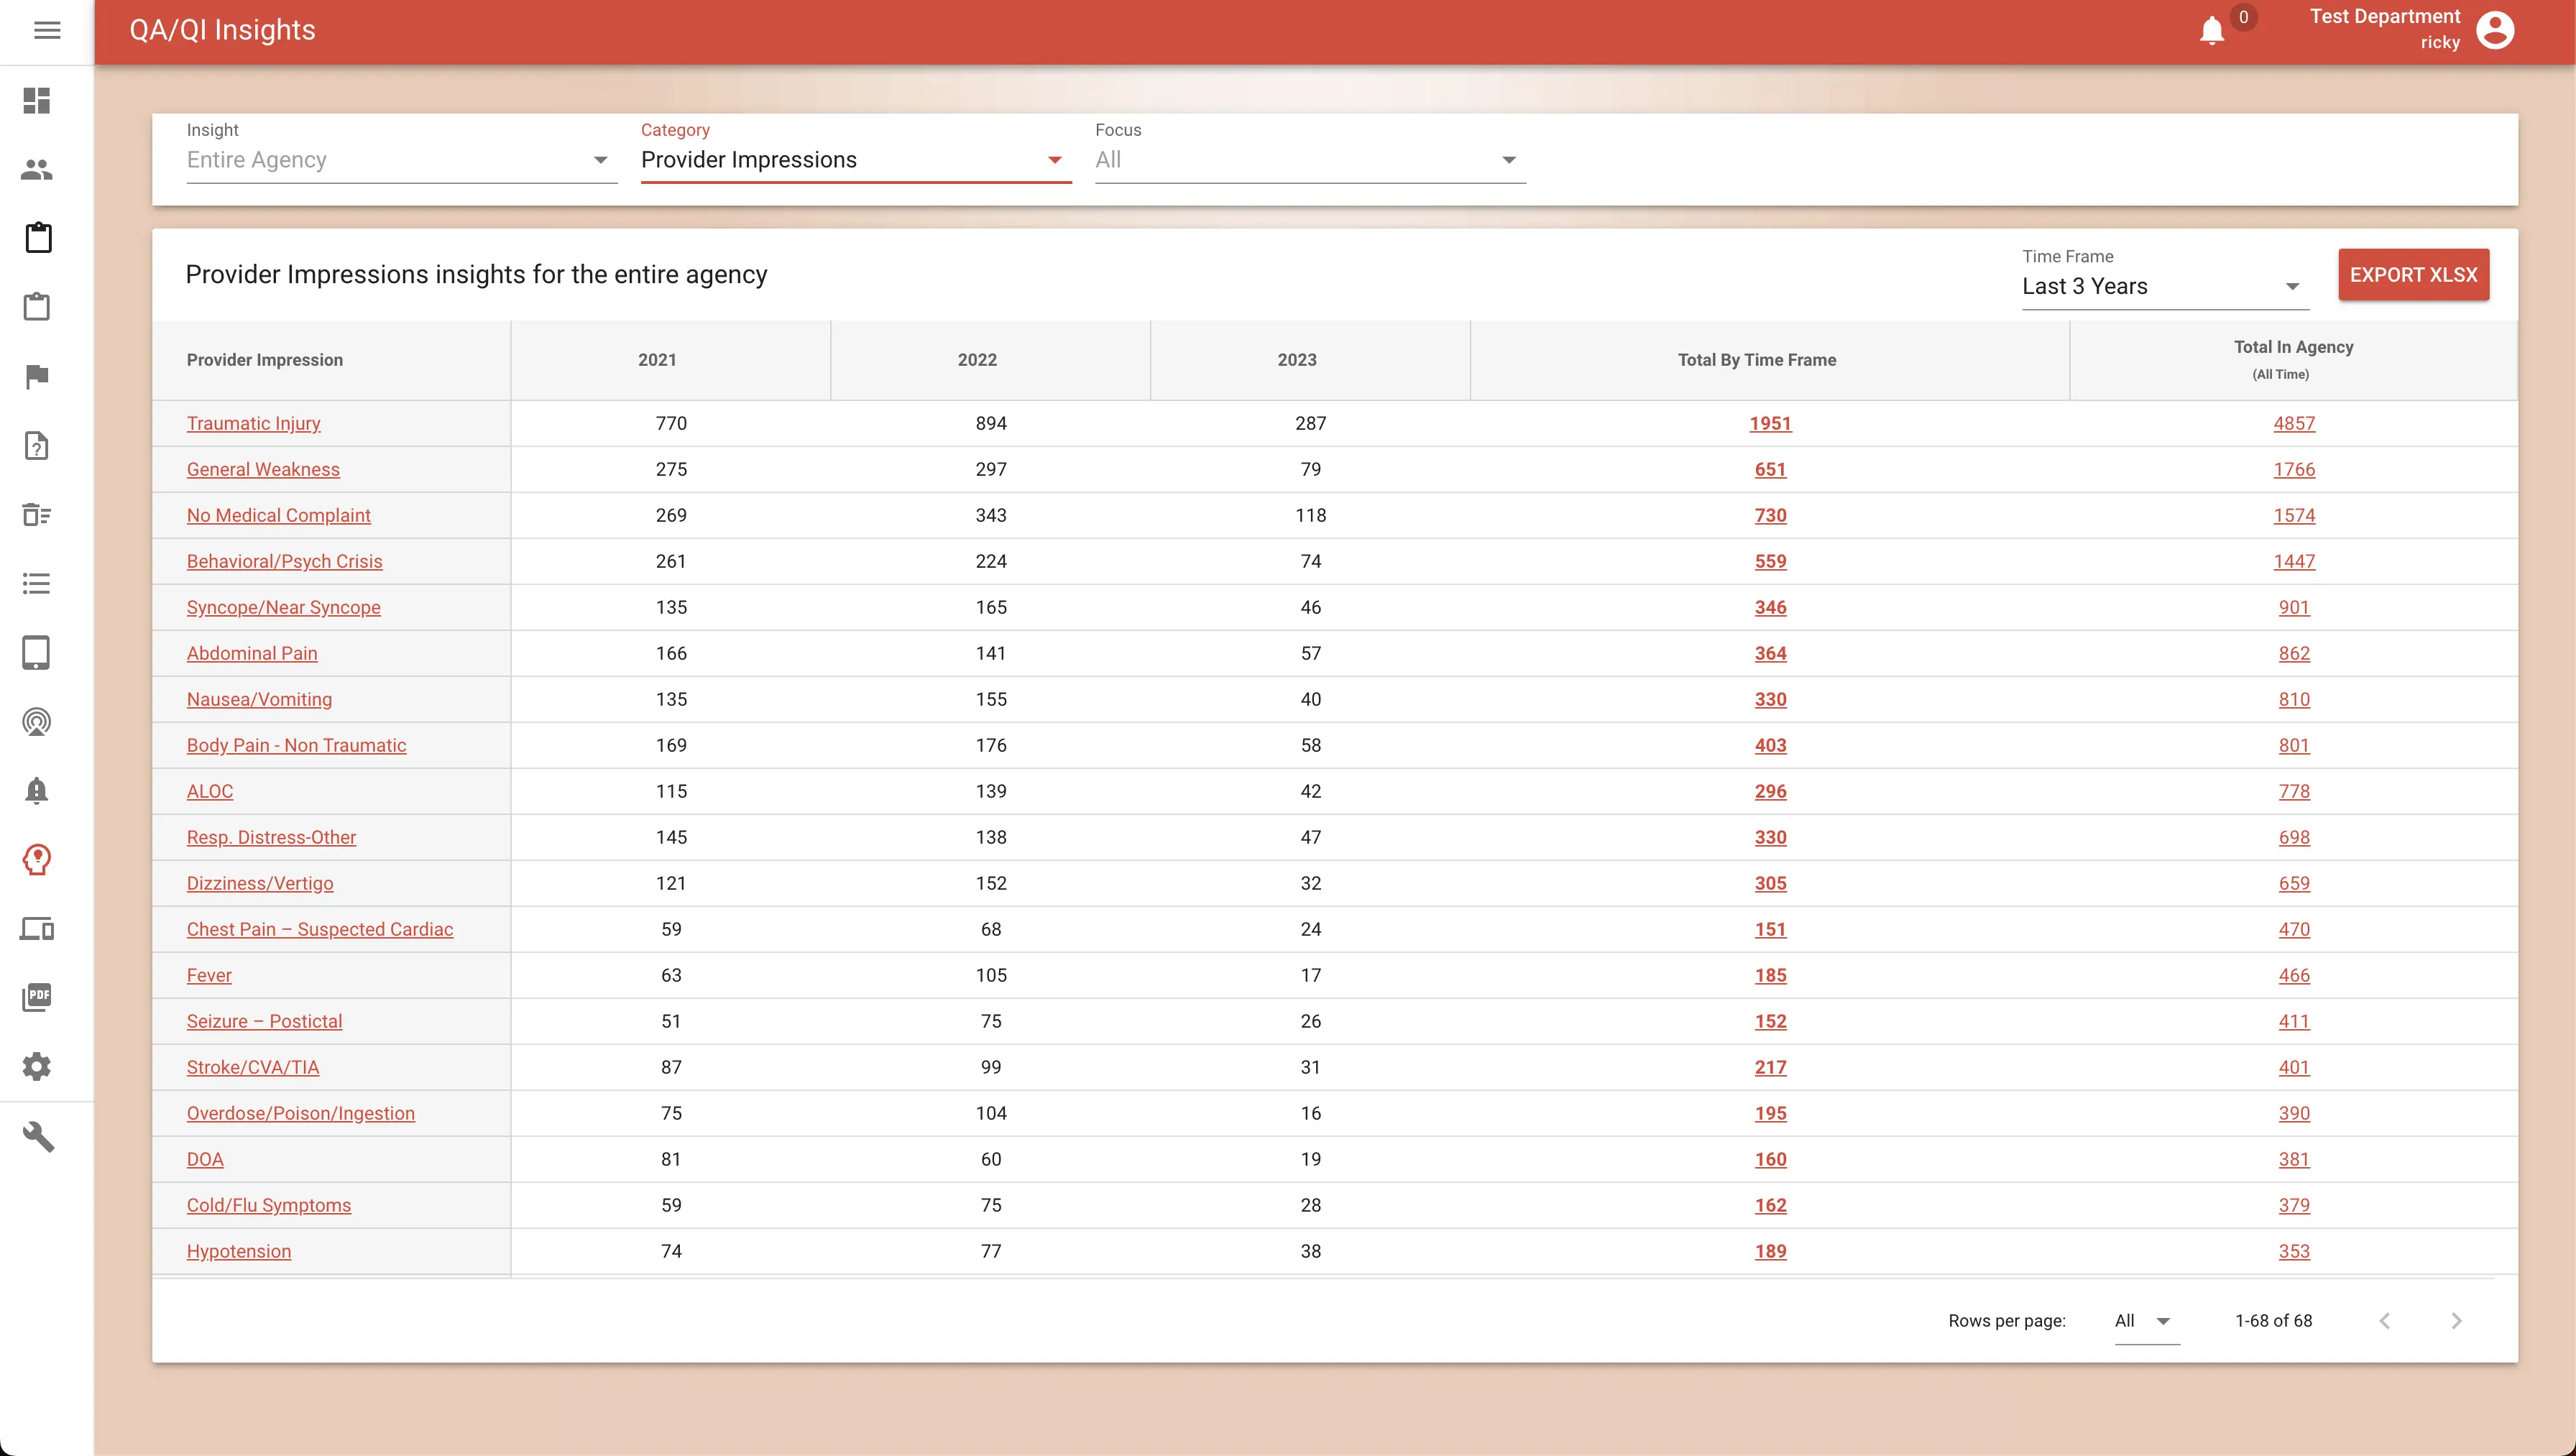
Task: Open the Hypotension link
Action: click(239, 1251)
